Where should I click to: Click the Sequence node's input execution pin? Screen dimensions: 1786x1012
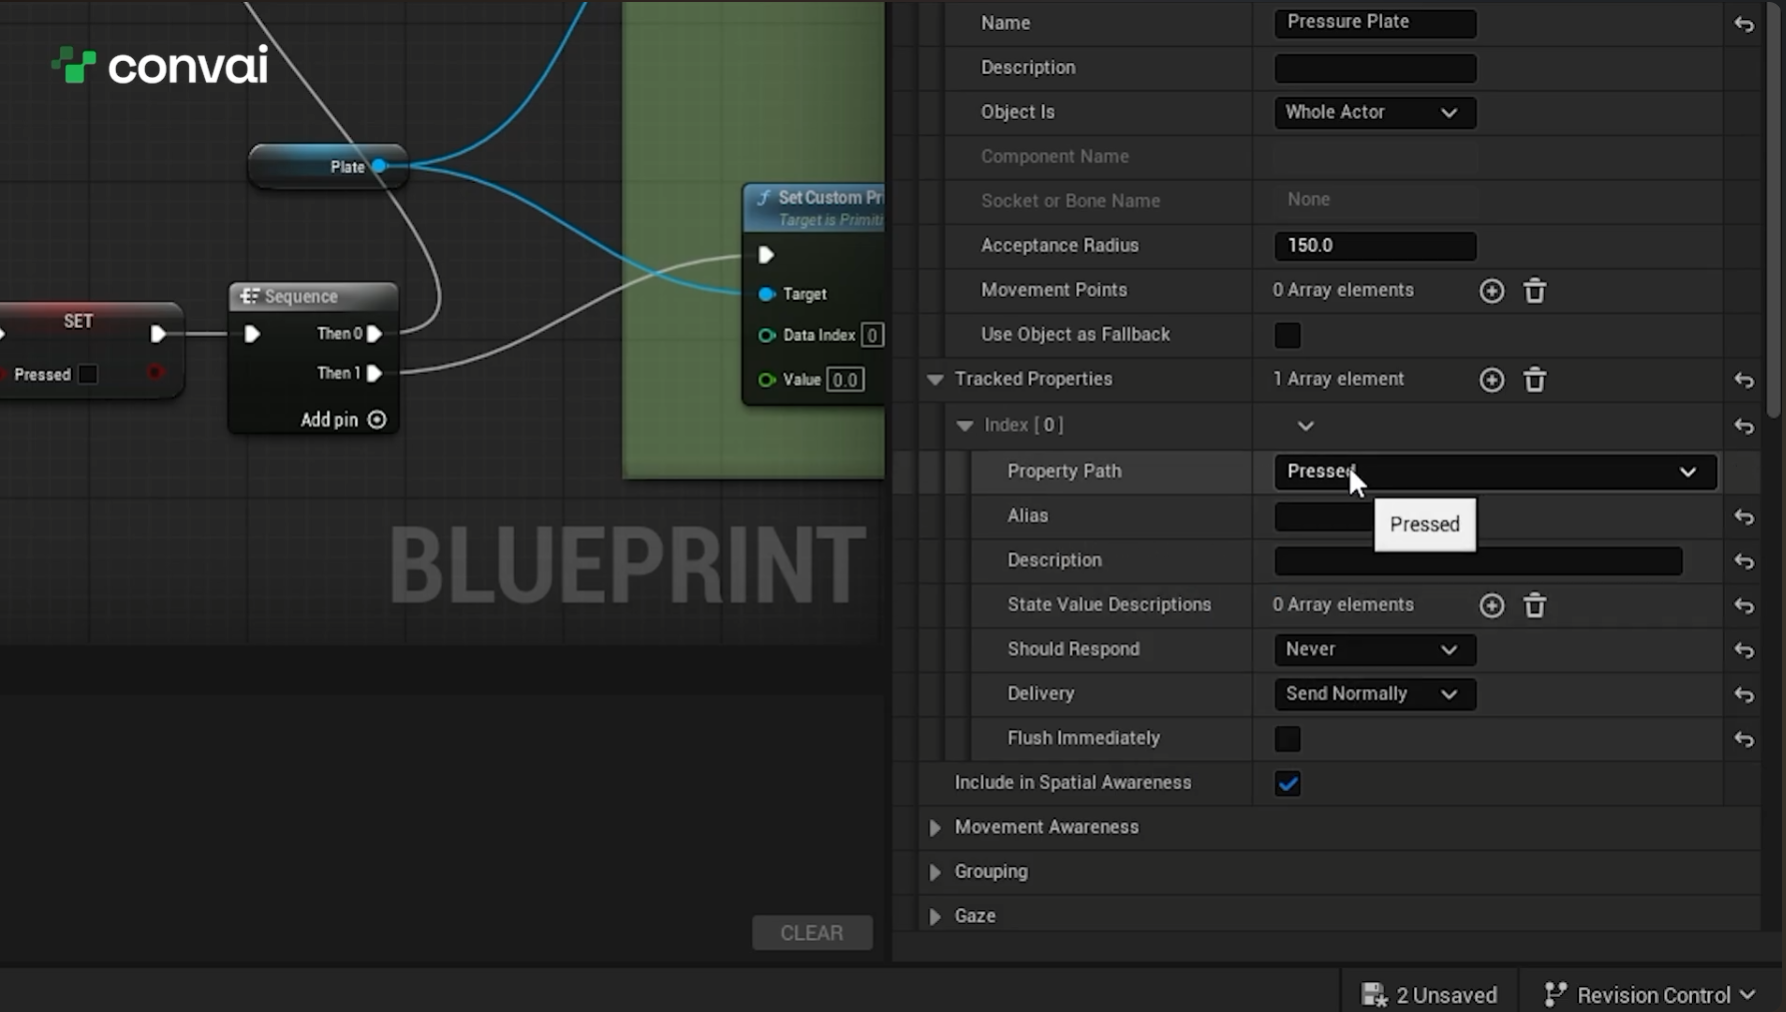pos(252,334)
